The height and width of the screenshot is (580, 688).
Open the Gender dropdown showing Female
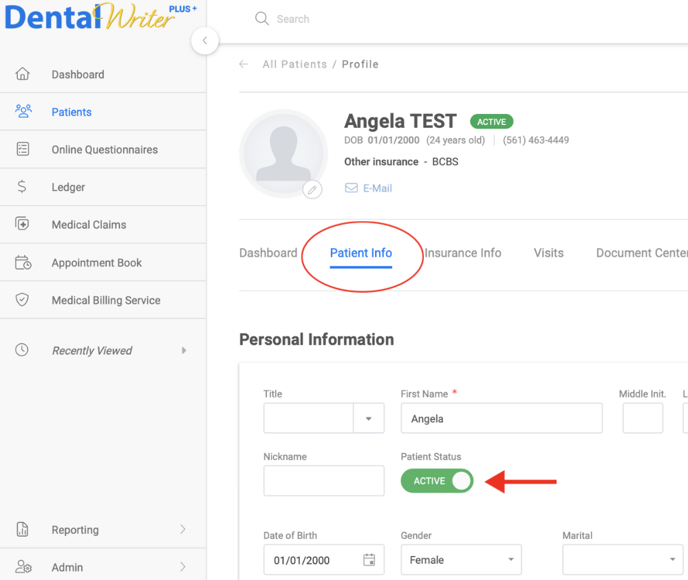461,559
